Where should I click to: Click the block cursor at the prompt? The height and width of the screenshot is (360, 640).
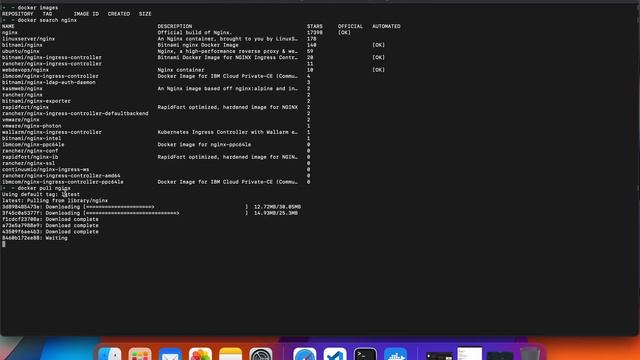(4, 244)
